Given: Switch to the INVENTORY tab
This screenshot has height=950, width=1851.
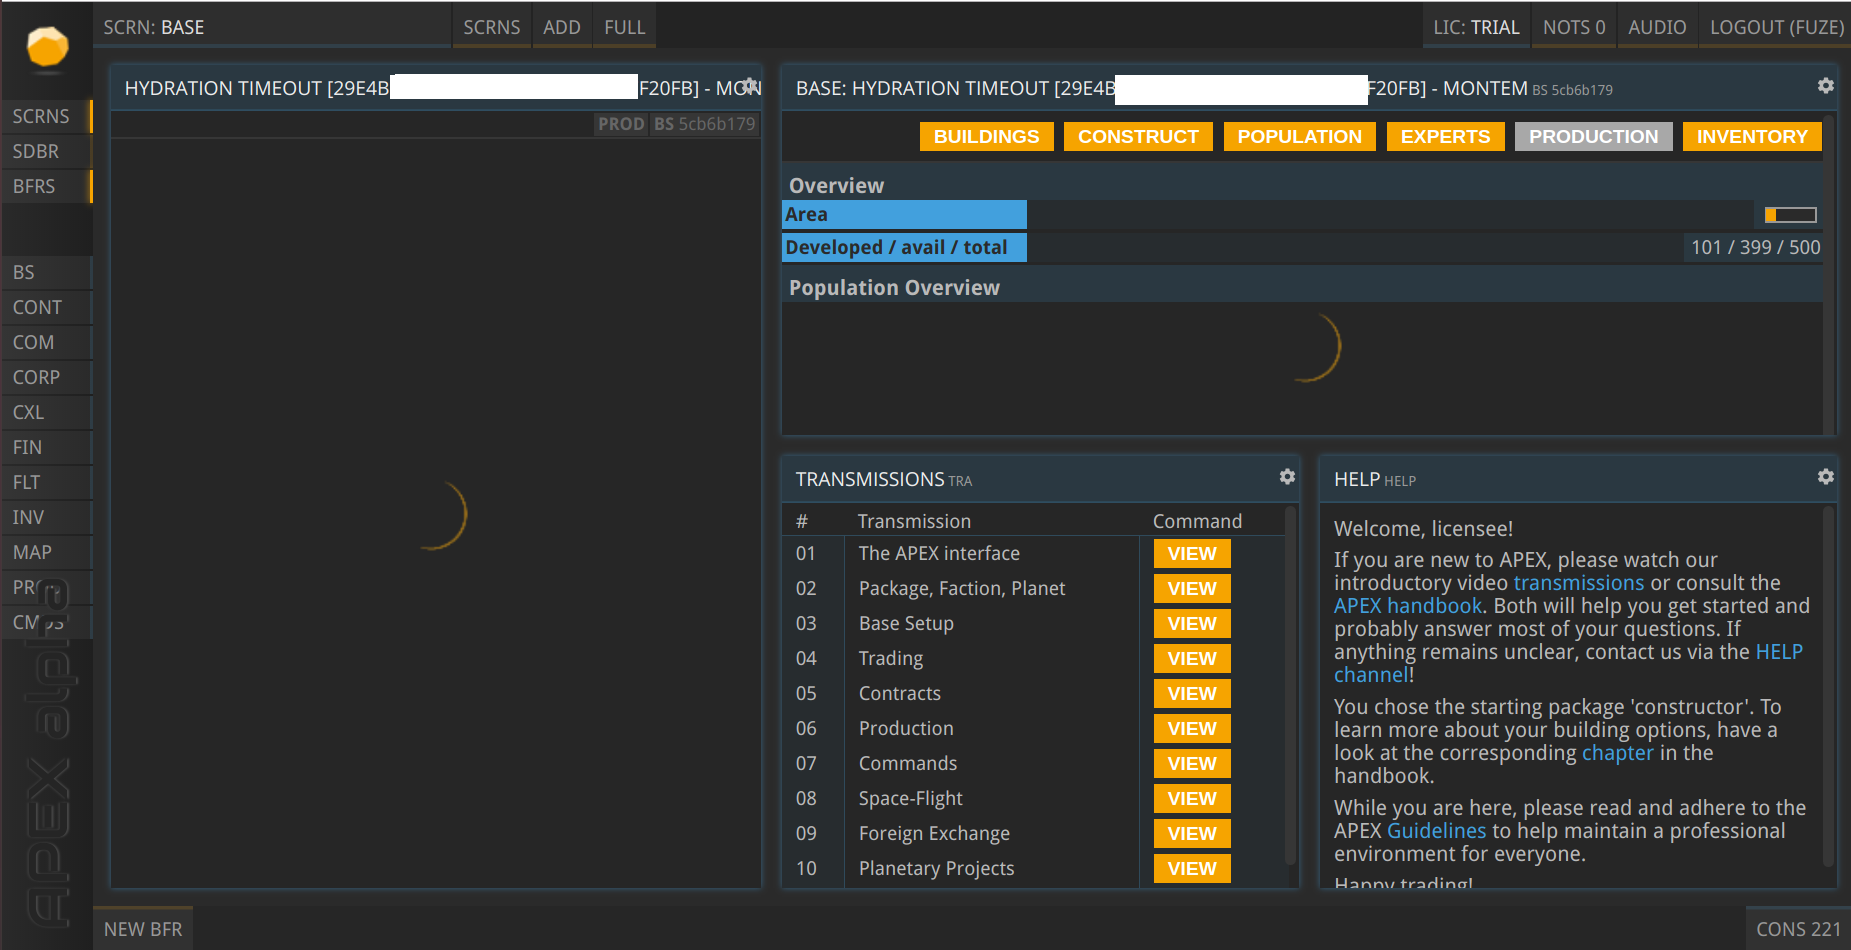Looking at the screenshot, I should coord(1751,136).
